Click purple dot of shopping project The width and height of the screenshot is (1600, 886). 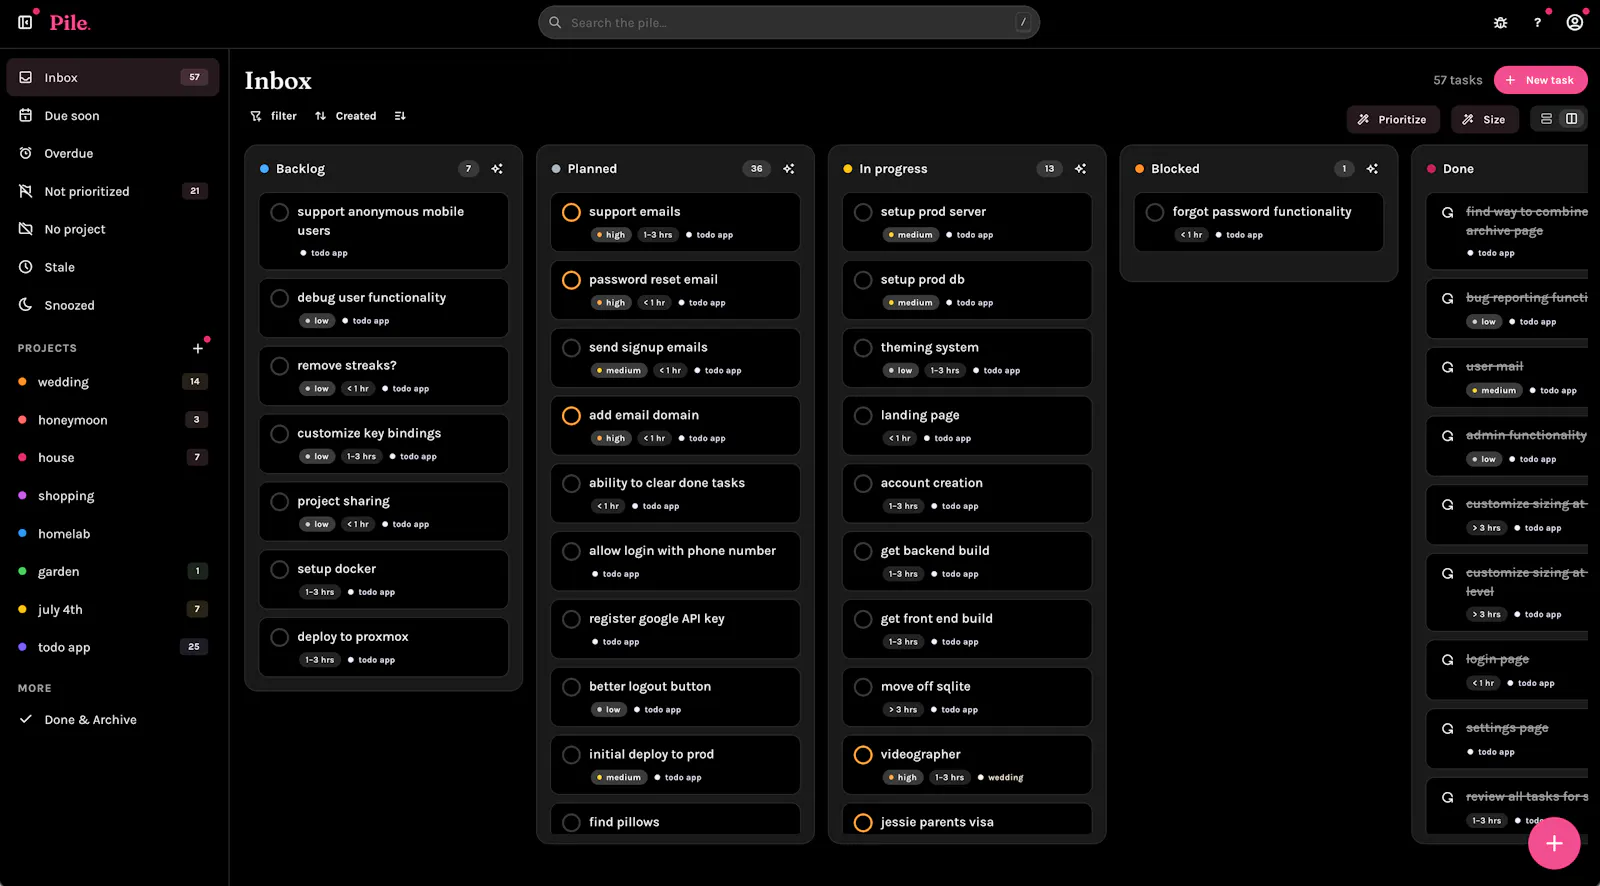22,495
